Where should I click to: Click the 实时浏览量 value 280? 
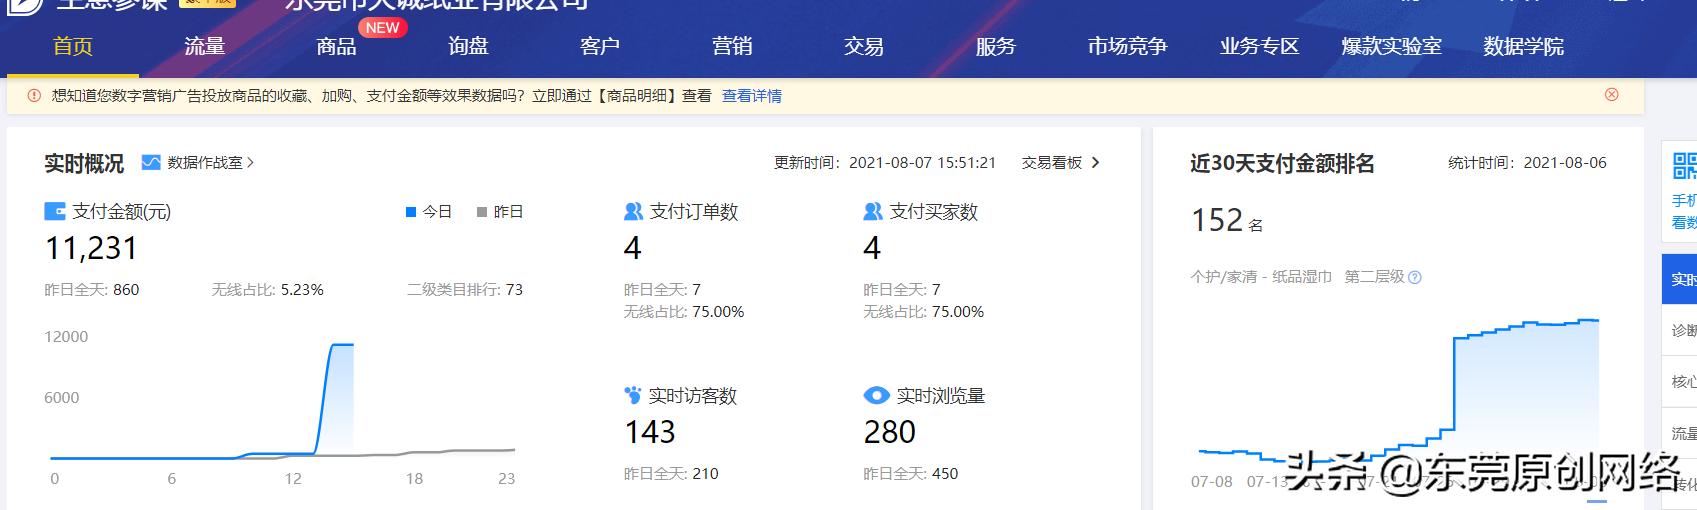pos(890,432)
